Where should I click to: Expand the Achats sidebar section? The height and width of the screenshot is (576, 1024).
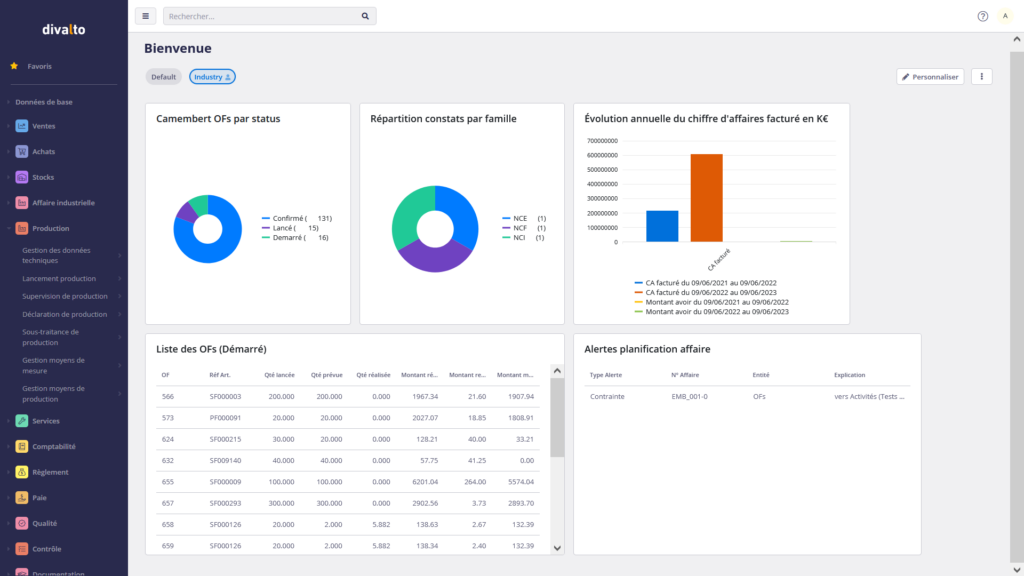[x=43, y=151]
